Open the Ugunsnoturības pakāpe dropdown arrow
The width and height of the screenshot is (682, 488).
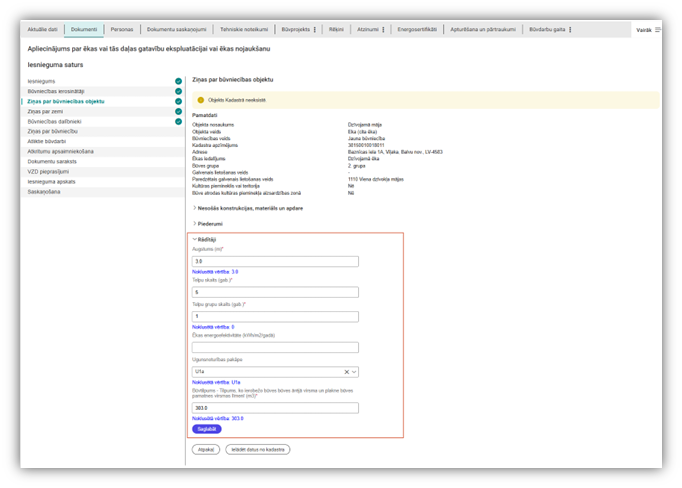[354, 371]
